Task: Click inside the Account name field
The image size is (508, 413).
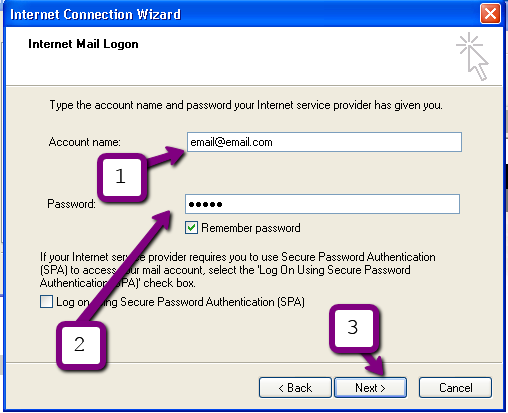Action: [x=324, y=142]
